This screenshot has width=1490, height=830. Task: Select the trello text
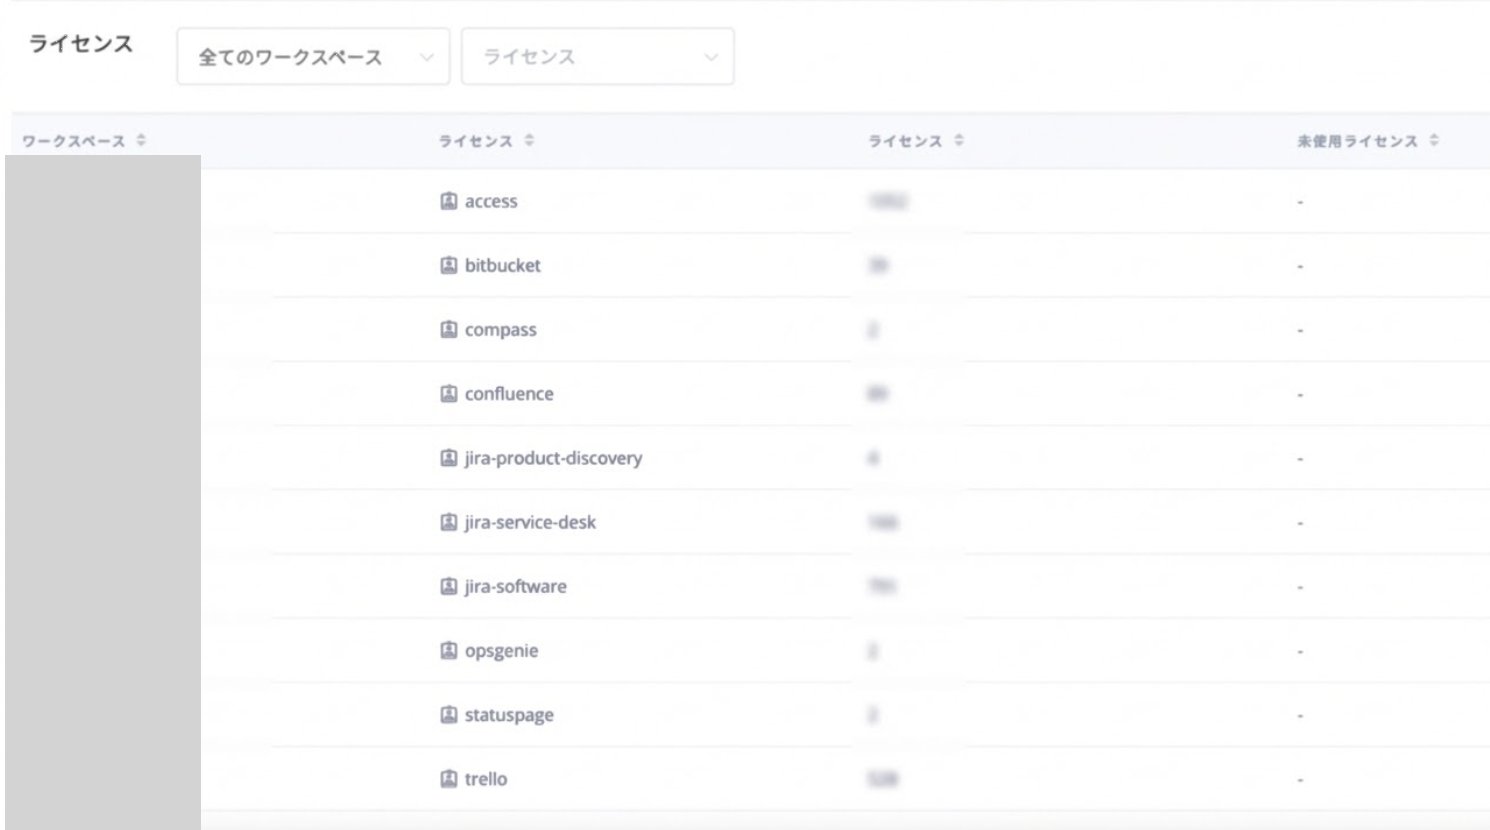tap(486, 779)
